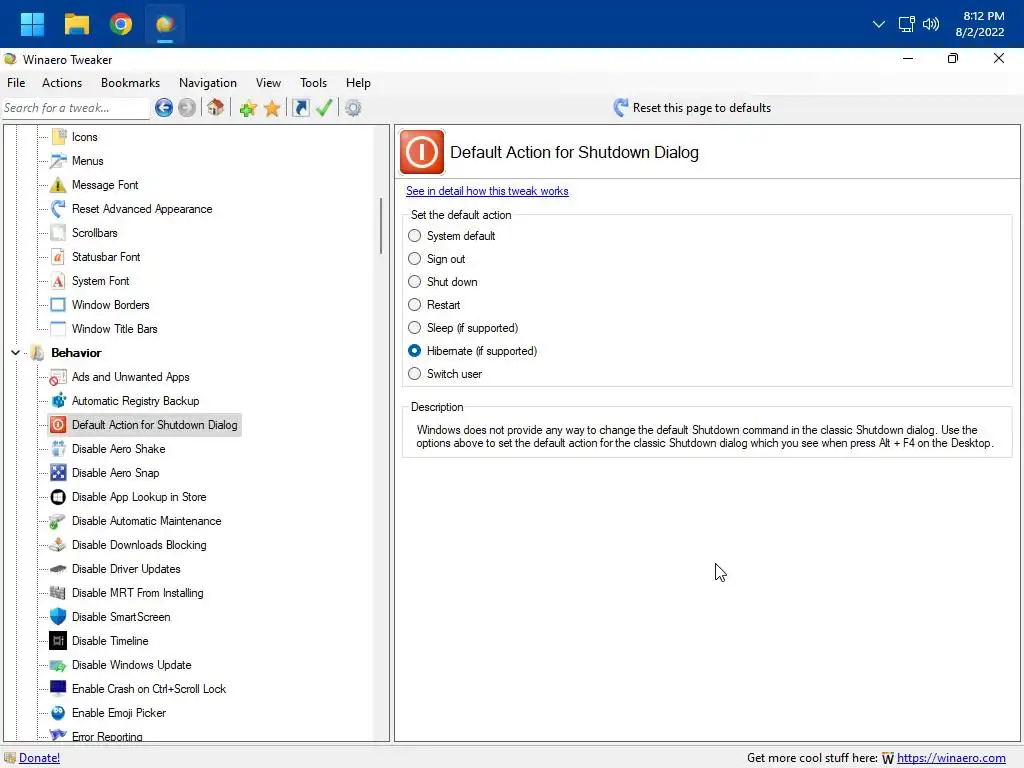Open the File menu
The height and width of the screenshot is (768, 1024).
pyautogui.click(x=16, y=83)
